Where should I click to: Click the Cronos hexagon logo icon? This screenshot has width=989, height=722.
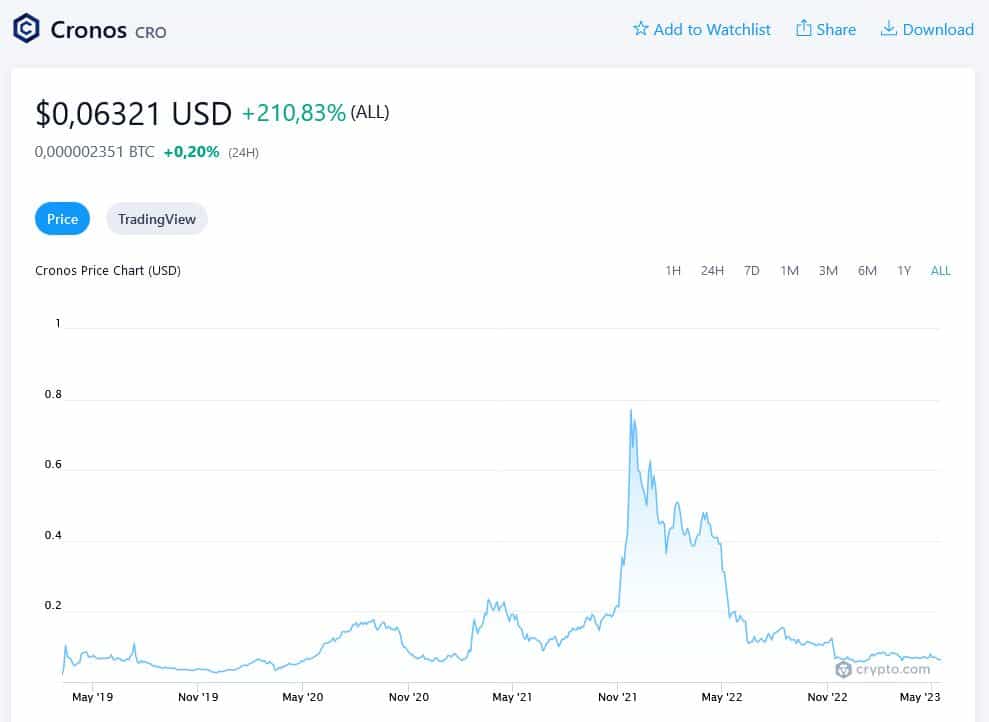tap(26, 28)
